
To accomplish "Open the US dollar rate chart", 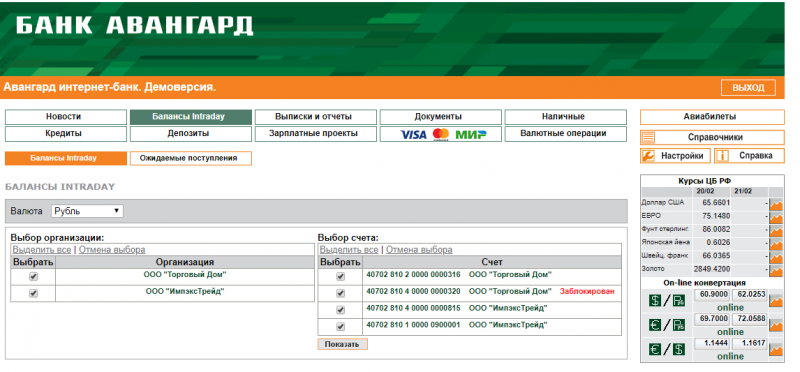I will coord(776,205).
